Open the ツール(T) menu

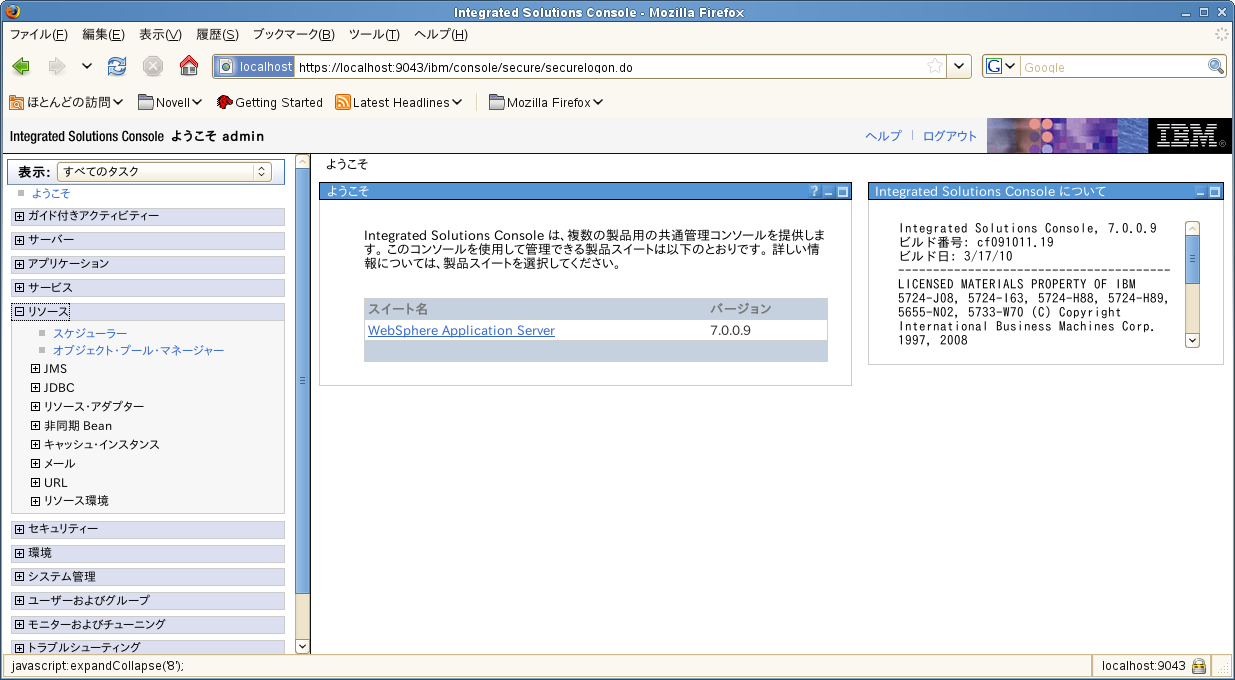tap(374, 34)
